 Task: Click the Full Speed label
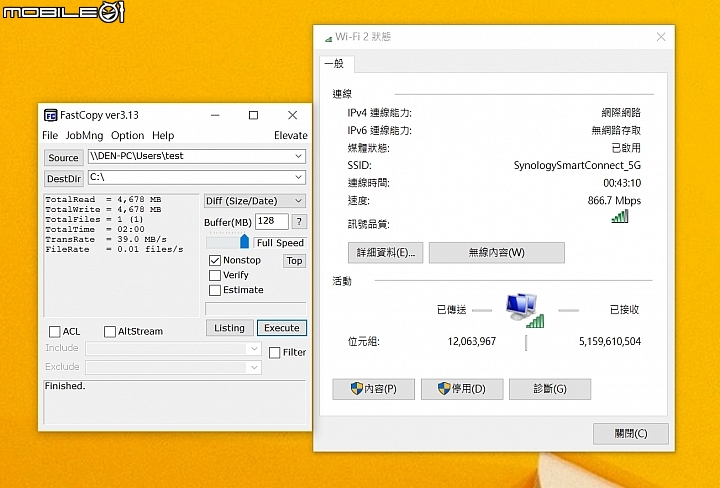[280, 243]
